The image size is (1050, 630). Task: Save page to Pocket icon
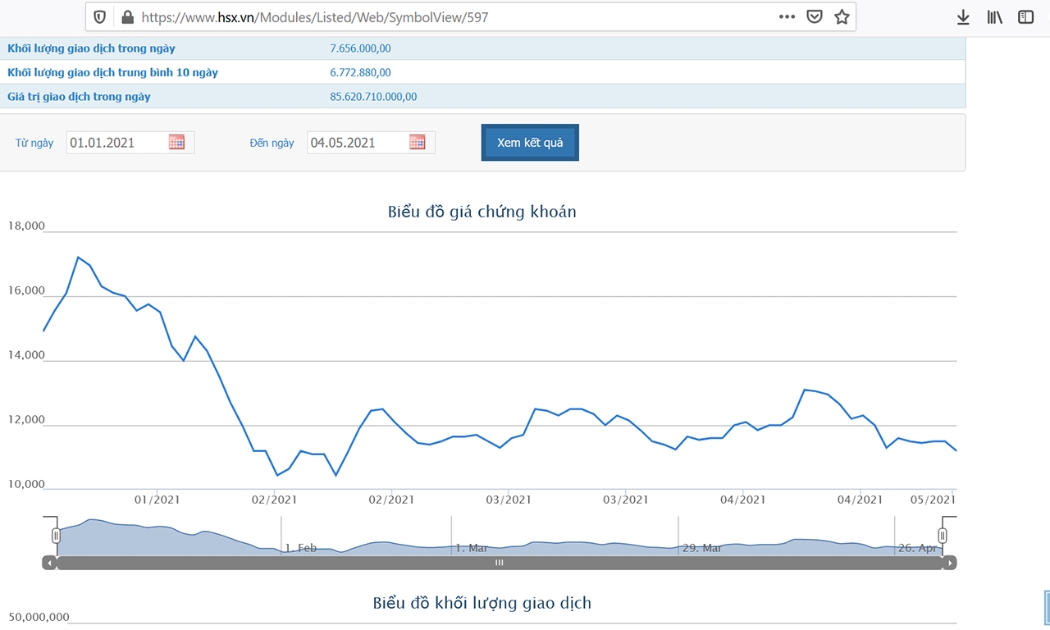pos(814,17)
